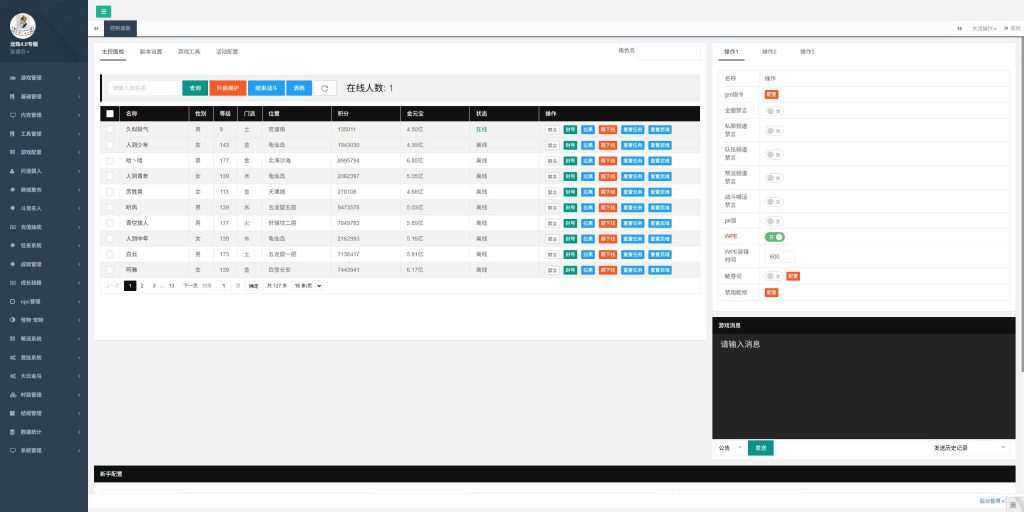Click the admin avatar image in sidebar
The width and height of the screenshot is (1024, 512).
pos(22,26)
